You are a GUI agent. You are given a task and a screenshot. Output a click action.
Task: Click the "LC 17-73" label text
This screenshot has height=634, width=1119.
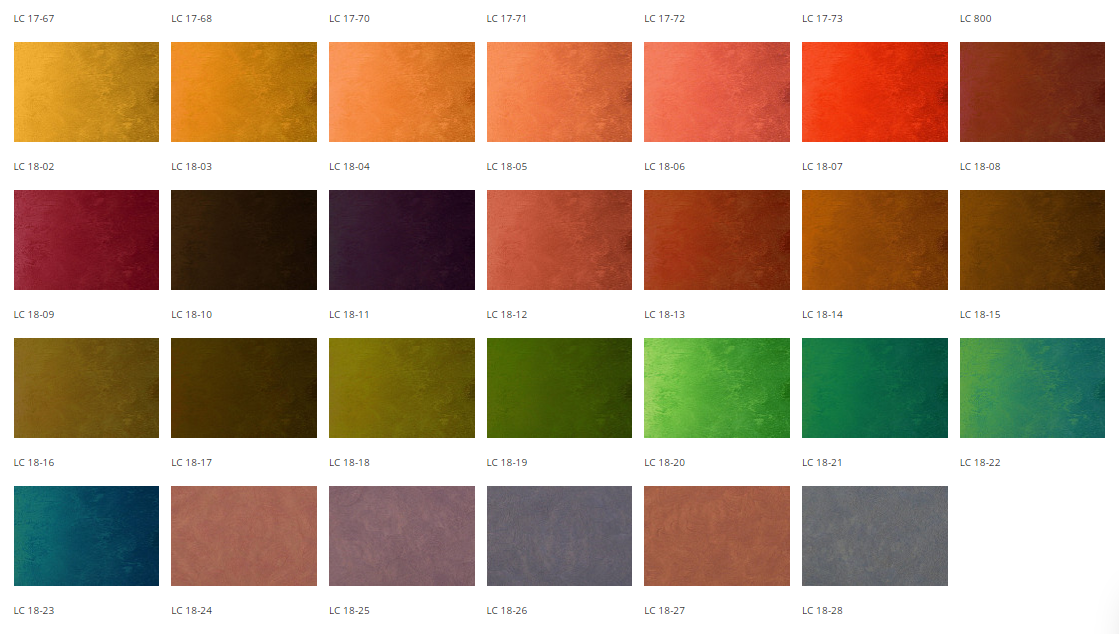(x=822, y=19)
